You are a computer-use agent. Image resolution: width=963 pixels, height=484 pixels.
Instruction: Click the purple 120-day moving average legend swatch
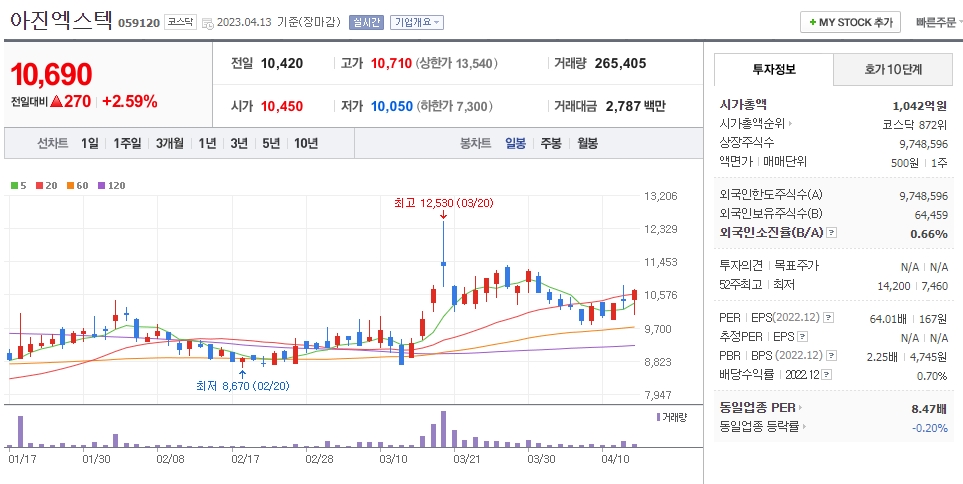point(101,185)
